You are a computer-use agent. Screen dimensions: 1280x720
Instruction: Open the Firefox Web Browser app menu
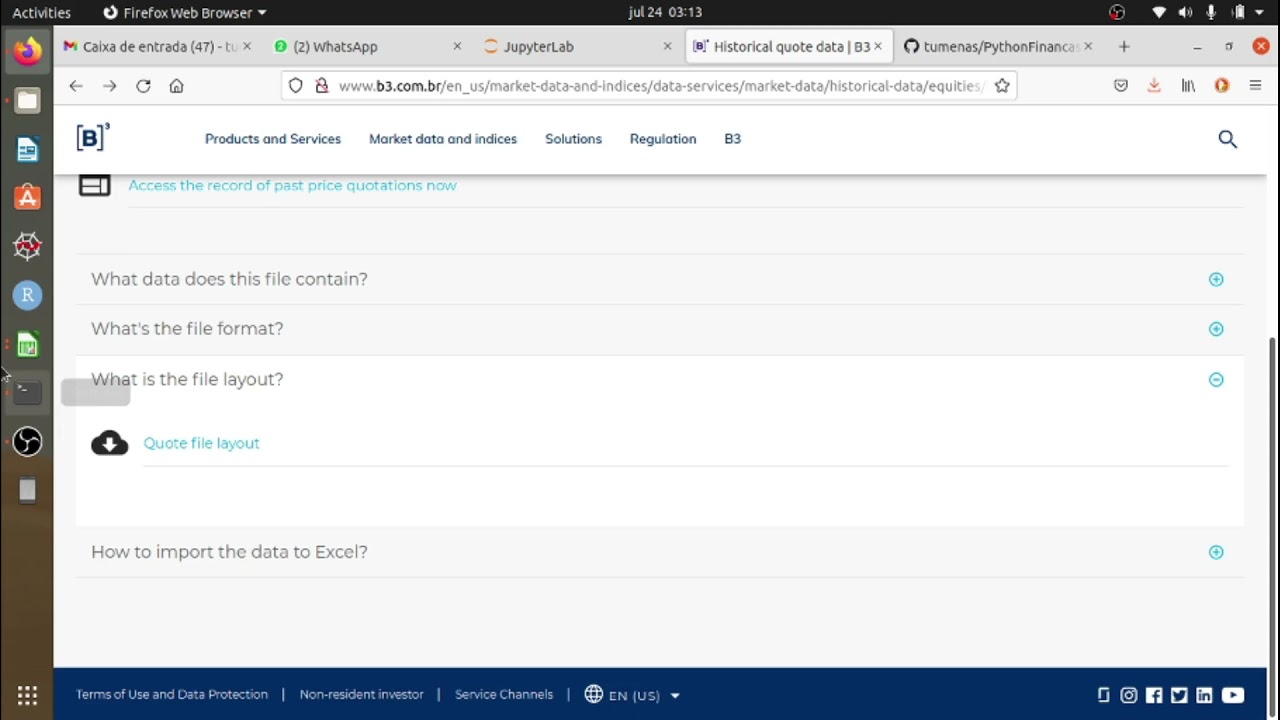pyautogui.click(x=185, y=12)
